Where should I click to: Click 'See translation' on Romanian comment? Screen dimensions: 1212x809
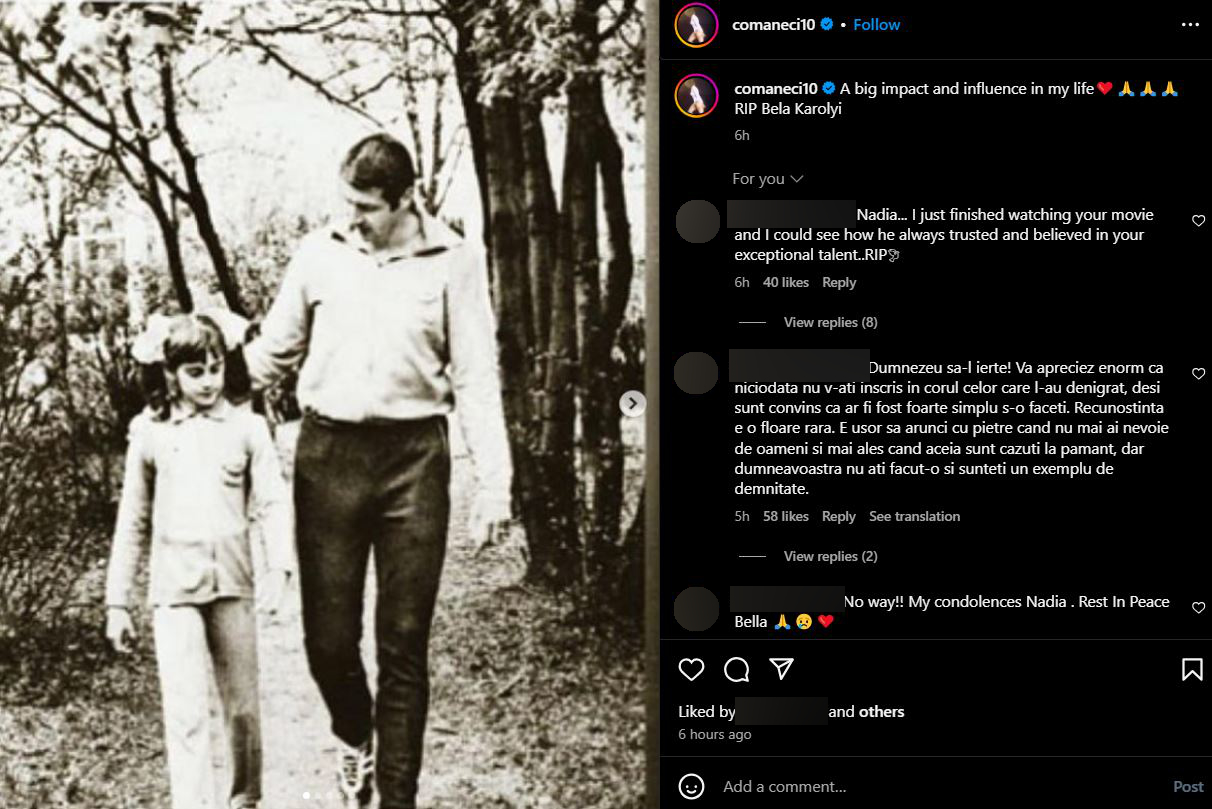(x=914, y=516)
